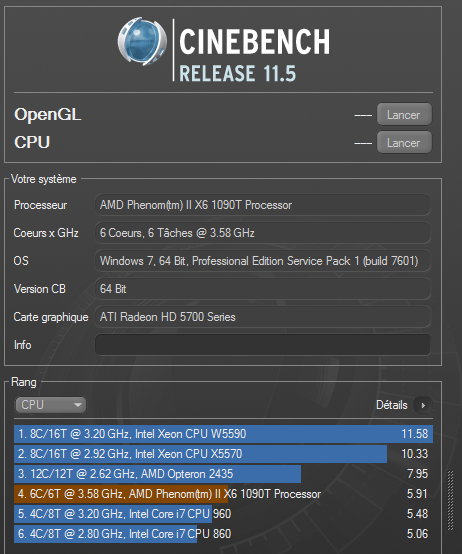Click the ranking list scrollbar handle
Viewport: 462px width, 554px height.
450,500
